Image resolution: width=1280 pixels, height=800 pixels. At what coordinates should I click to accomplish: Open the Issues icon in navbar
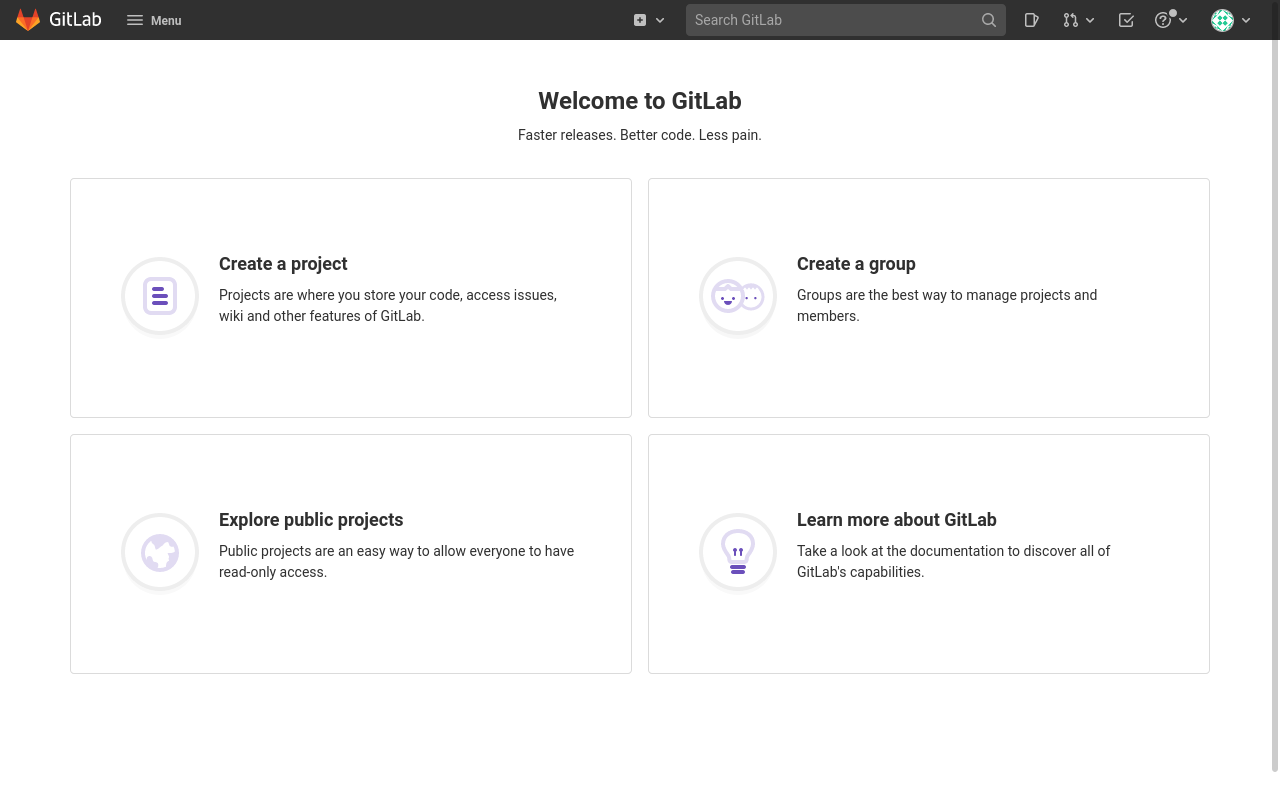click(1032, 20)
